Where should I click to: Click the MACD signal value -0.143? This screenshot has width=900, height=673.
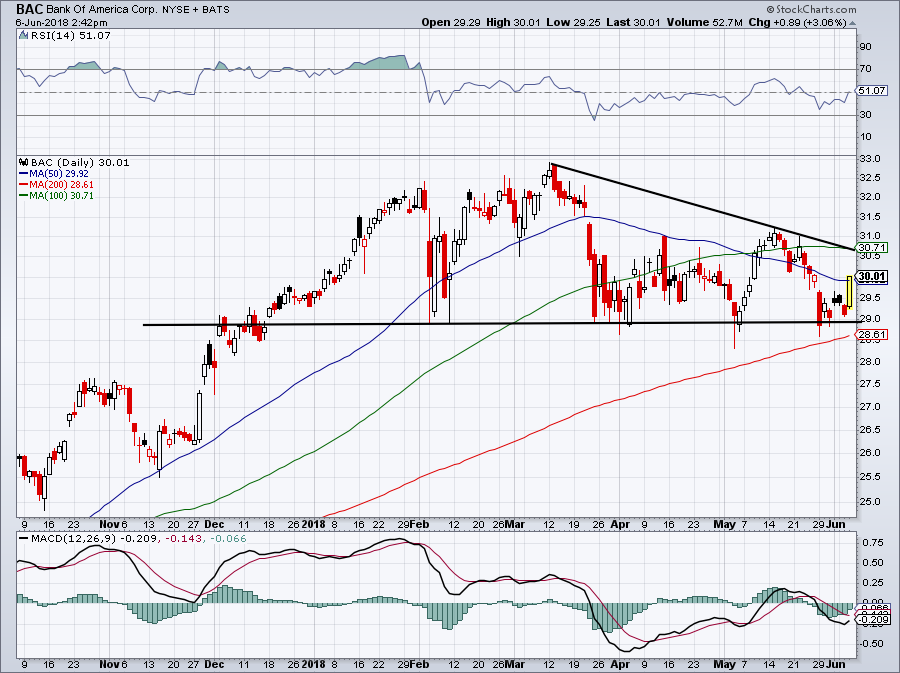[x=185, y=539]
